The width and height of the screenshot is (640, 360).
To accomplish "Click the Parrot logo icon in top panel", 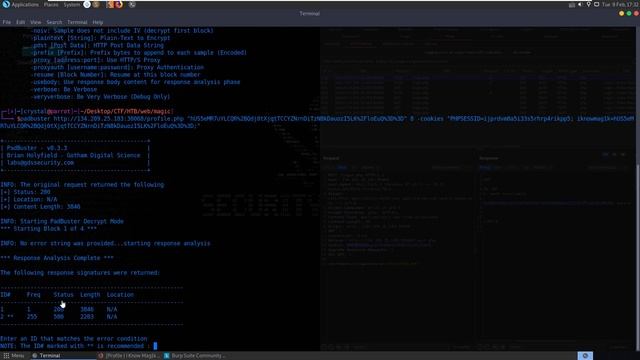I will [6, 4].
